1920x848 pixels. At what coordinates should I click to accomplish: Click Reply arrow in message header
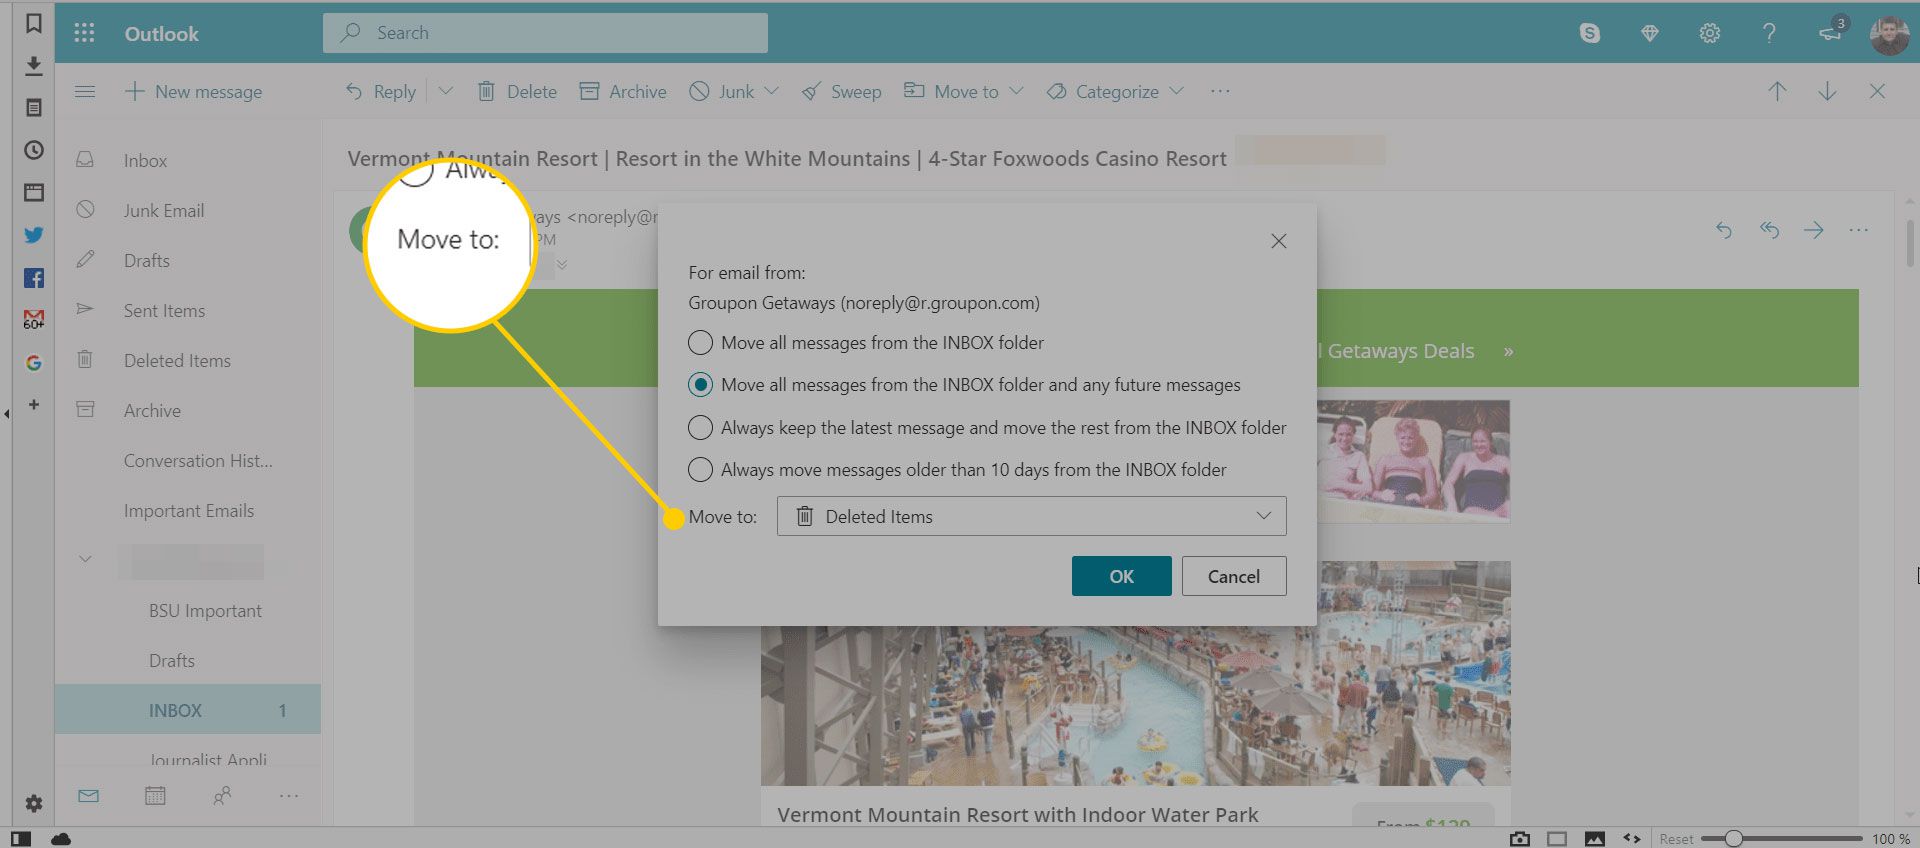pyautogui.click(x=1723, y=230)
